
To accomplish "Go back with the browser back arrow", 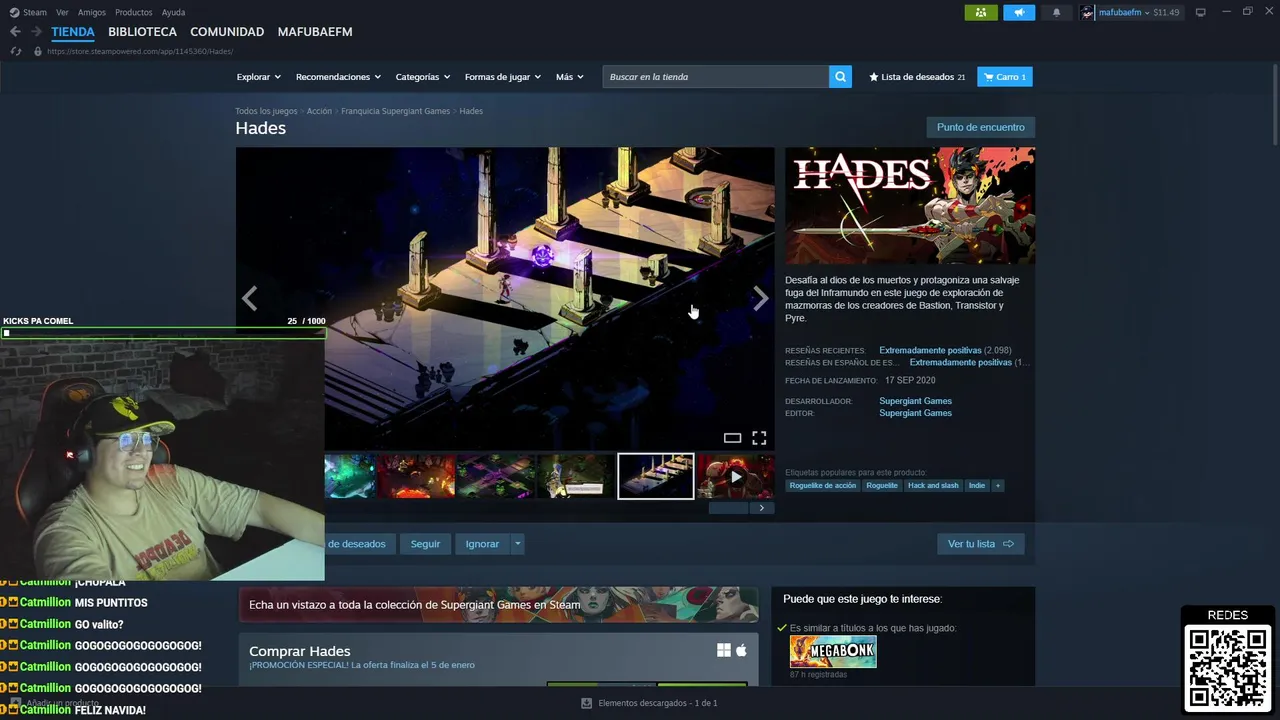I will [x=15, y=32].
